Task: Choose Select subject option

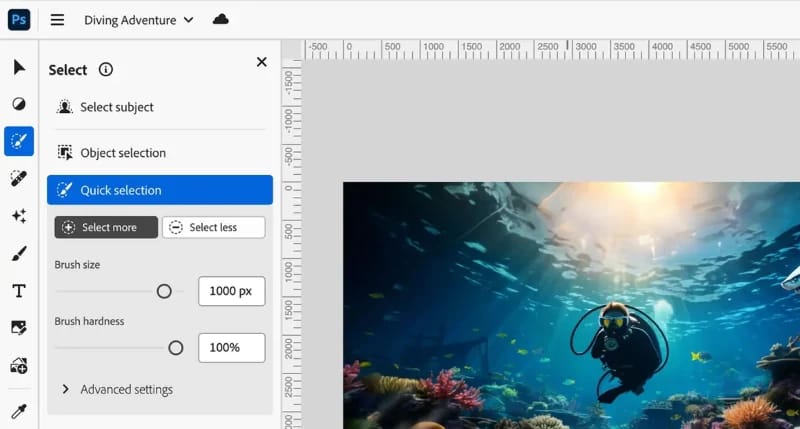Action: [x=160, y=107]
